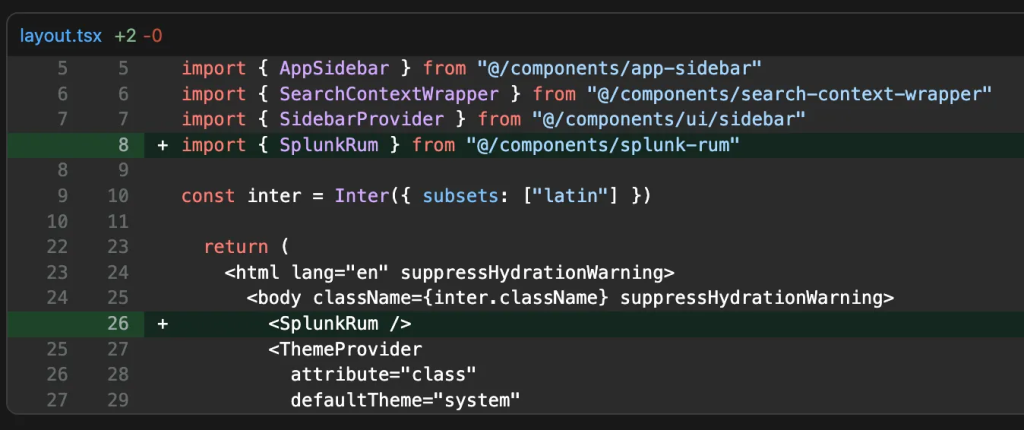Screen dimensions: 1024x430
Task: Click the "@/components/splunk-rum" import path
Action: pyautogui.click(x=602, y=146)
